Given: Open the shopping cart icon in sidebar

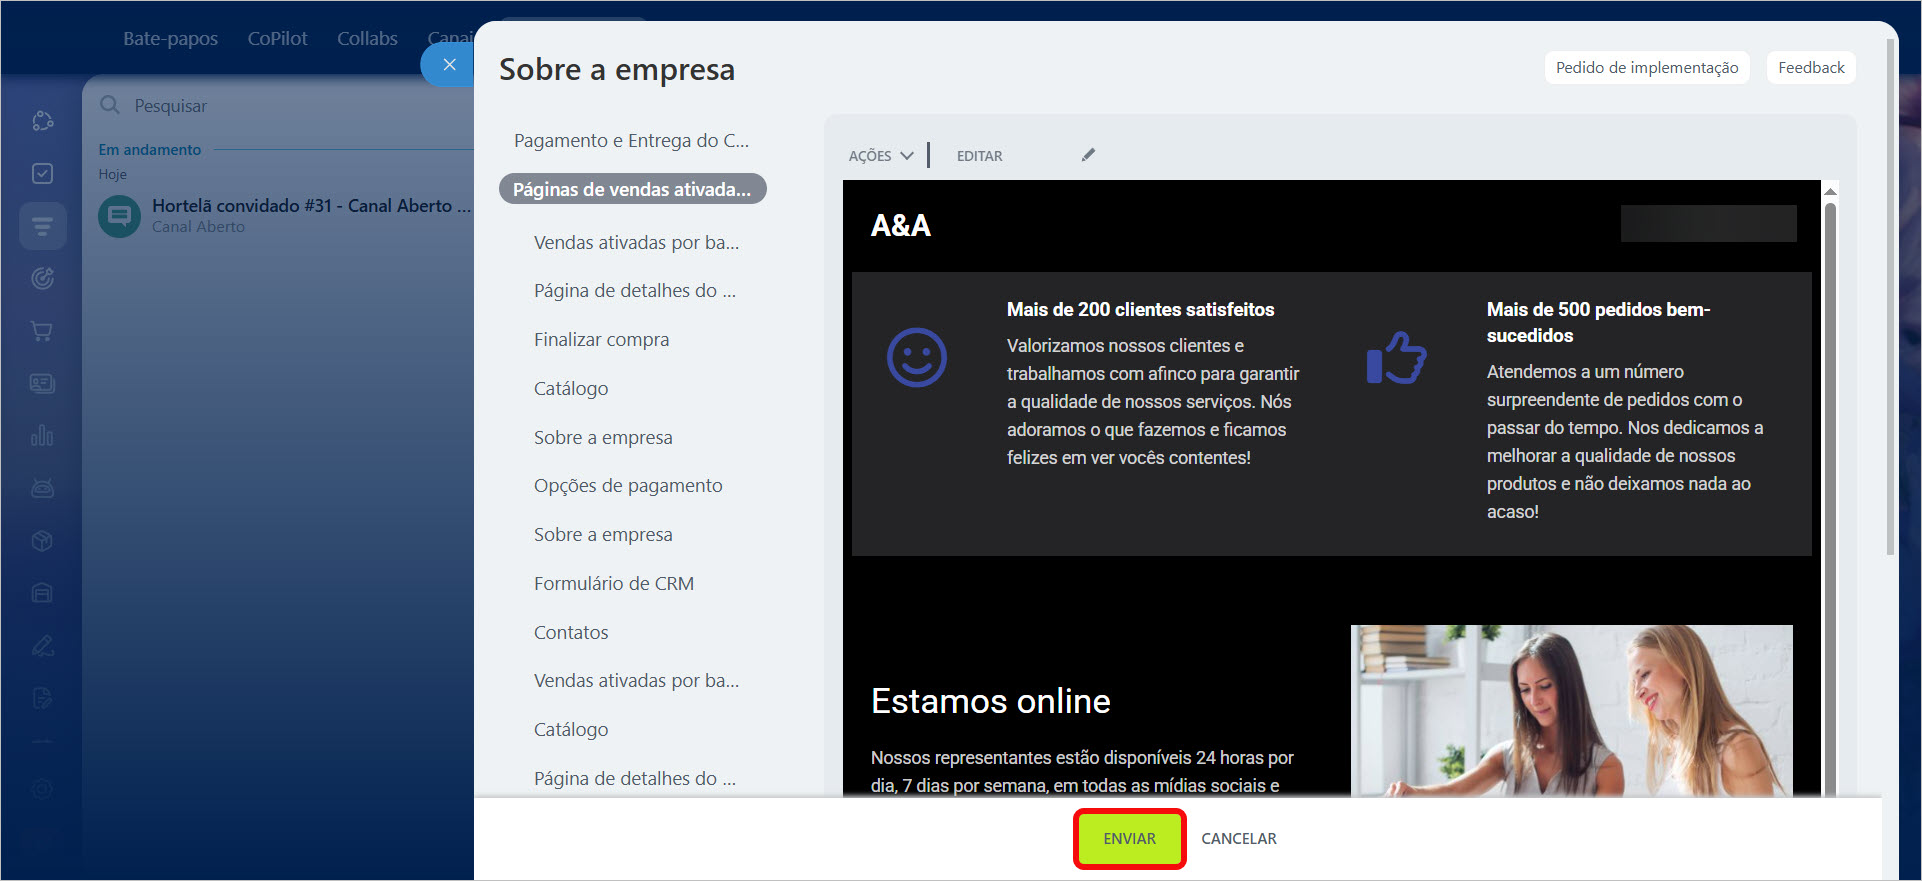Looking at the screenshot, I should tap(42, 331).
